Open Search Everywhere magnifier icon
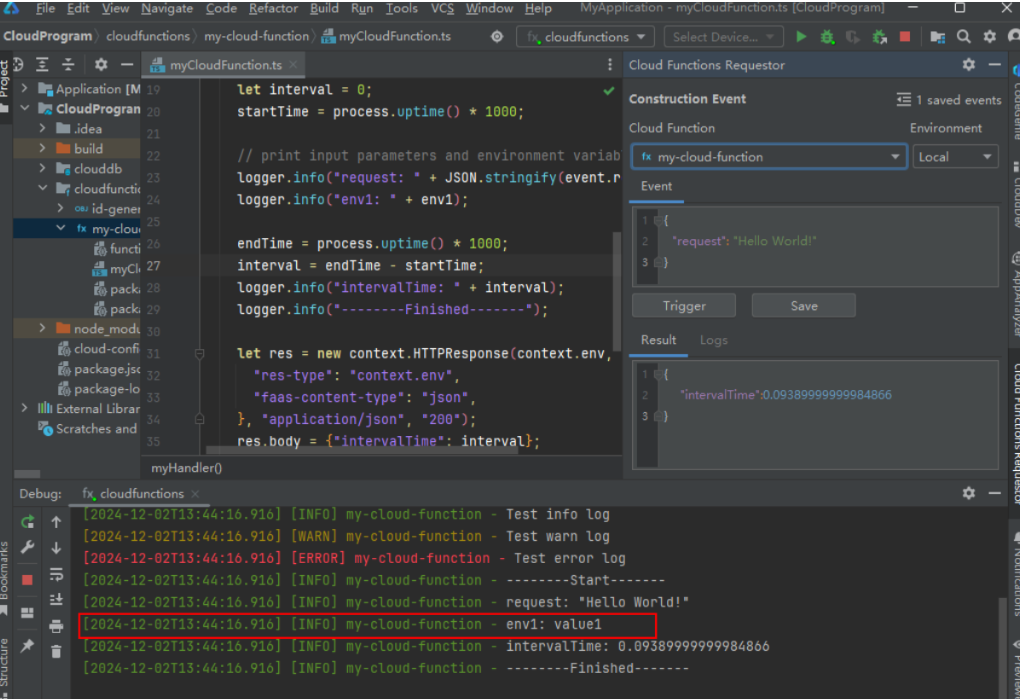This screenshot has width=1020, height=699. click(x=963, y=37)
